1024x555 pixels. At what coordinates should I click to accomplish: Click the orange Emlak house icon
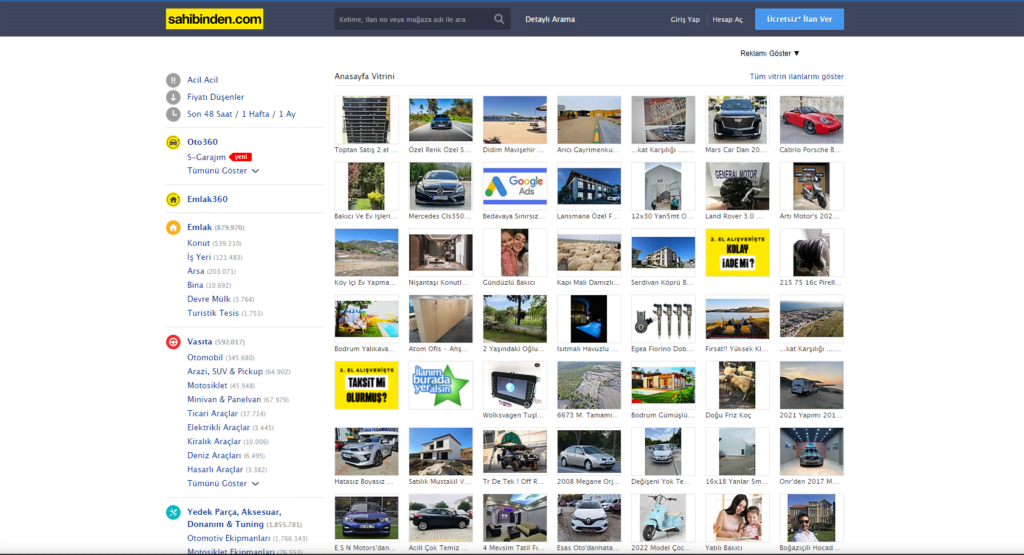click(x=173, y=227)
